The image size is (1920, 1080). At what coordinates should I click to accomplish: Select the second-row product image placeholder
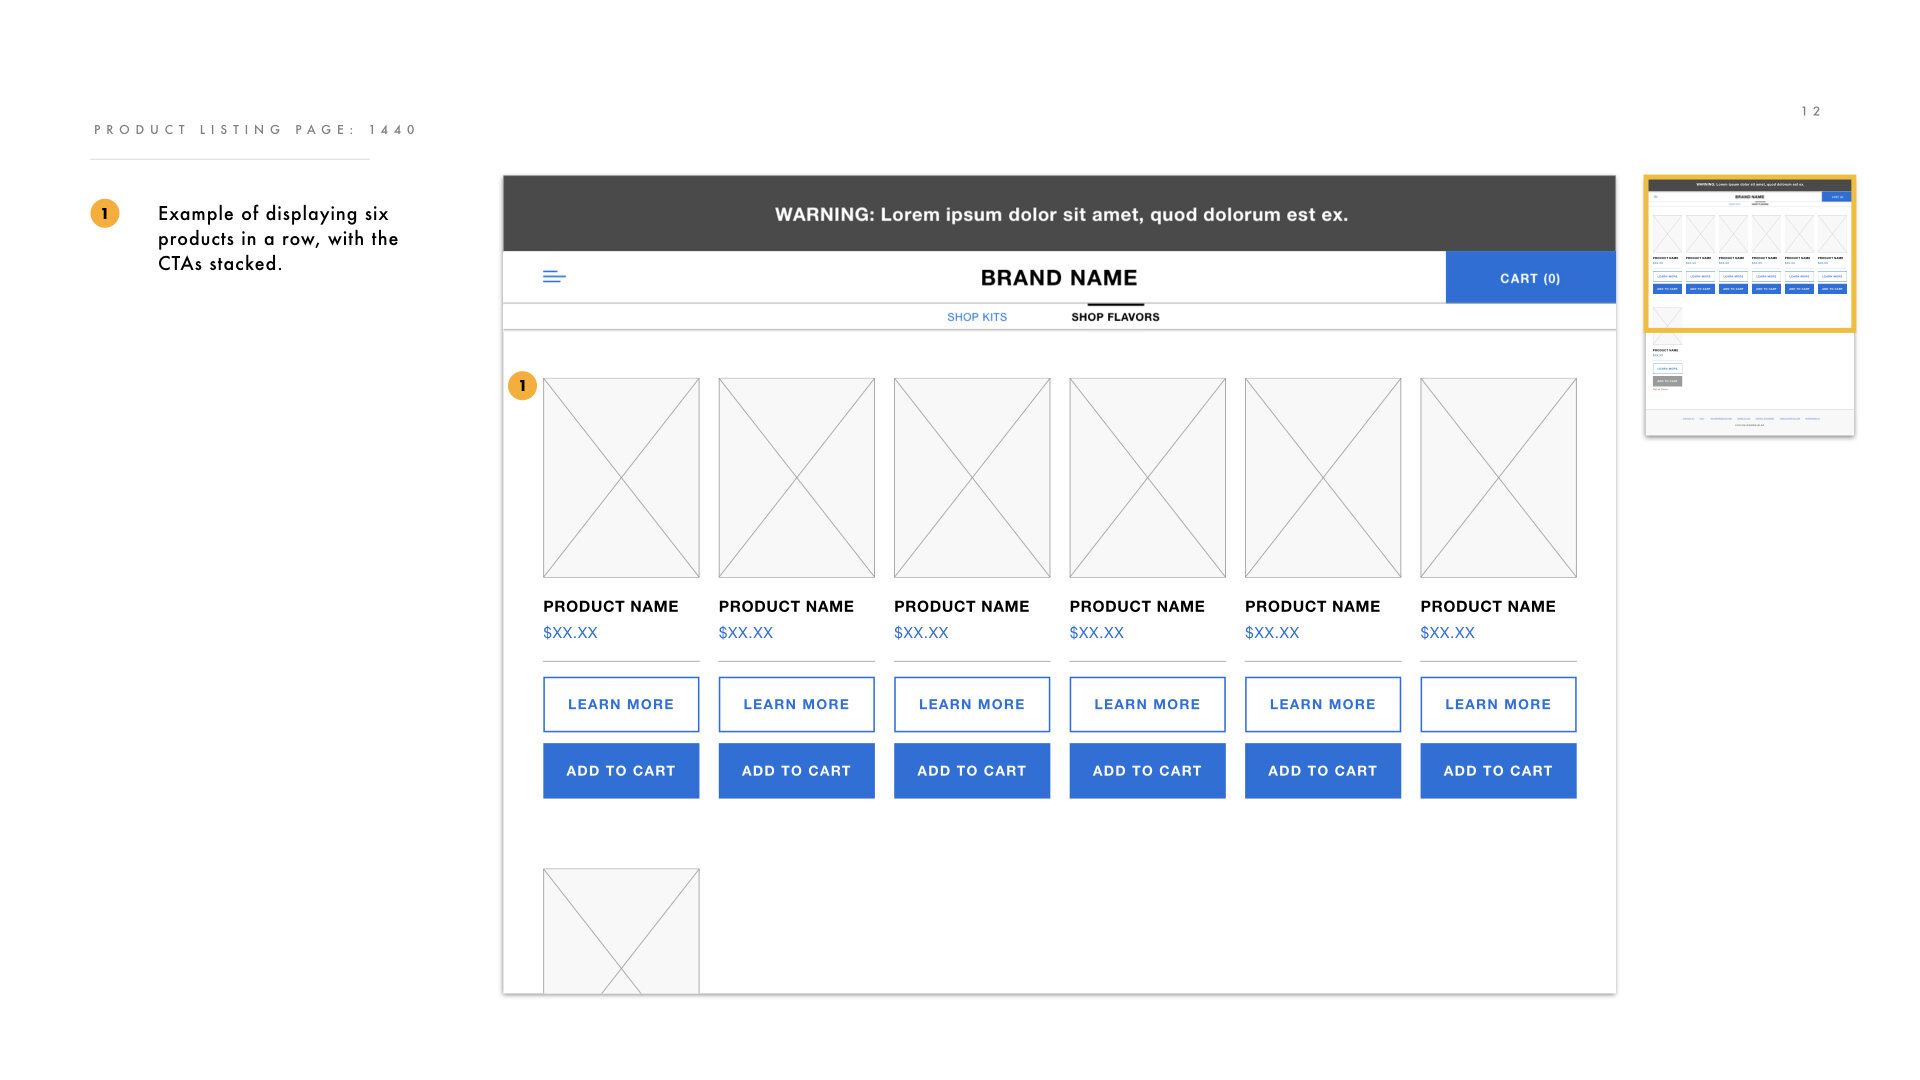pyautogui.click(x=621, y=931)
